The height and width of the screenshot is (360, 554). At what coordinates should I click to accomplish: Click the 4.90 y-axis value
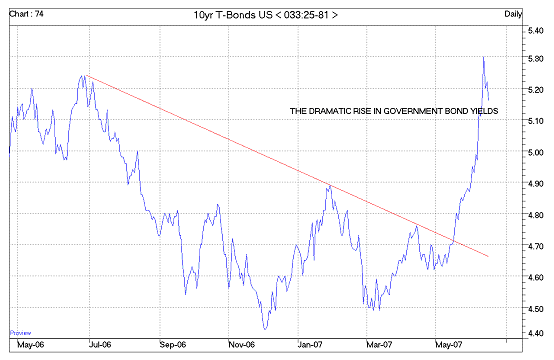pos(535,184)
